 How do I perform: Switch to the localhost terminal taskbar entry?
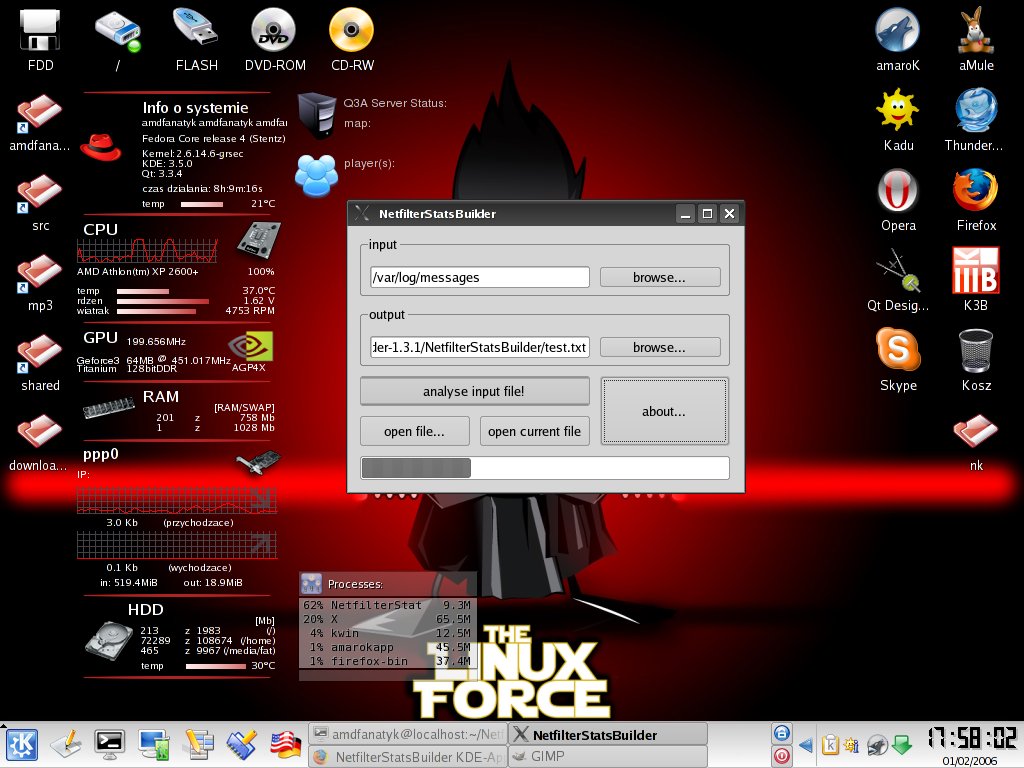(x=407, y=734)
